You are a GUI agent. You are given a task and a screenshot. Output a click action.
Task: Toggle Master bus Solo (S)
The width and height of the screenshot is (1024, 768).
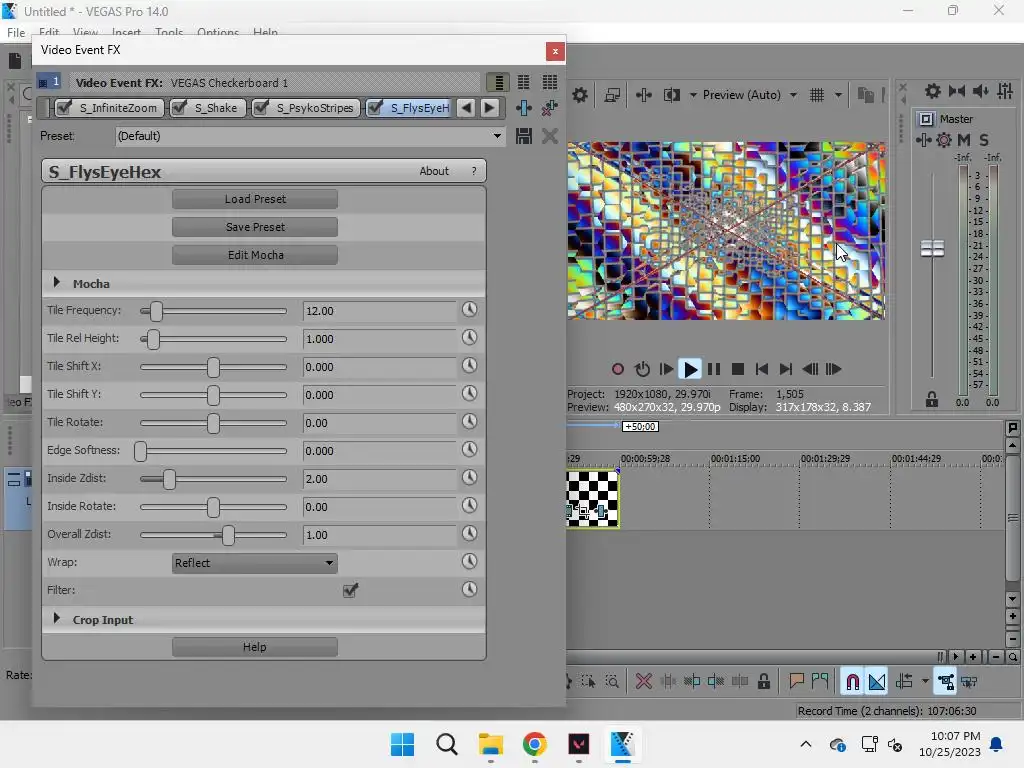[x=984, y=140]
